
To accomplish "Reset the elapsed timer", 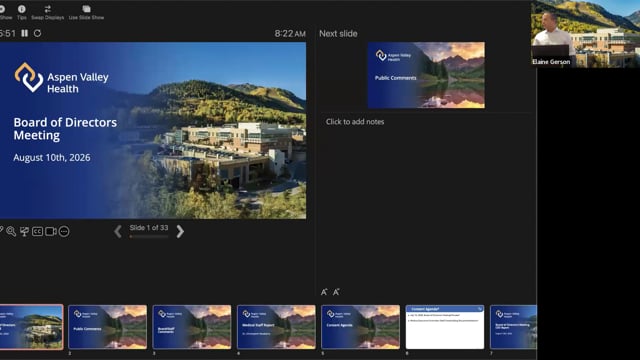I will point(37,33).
